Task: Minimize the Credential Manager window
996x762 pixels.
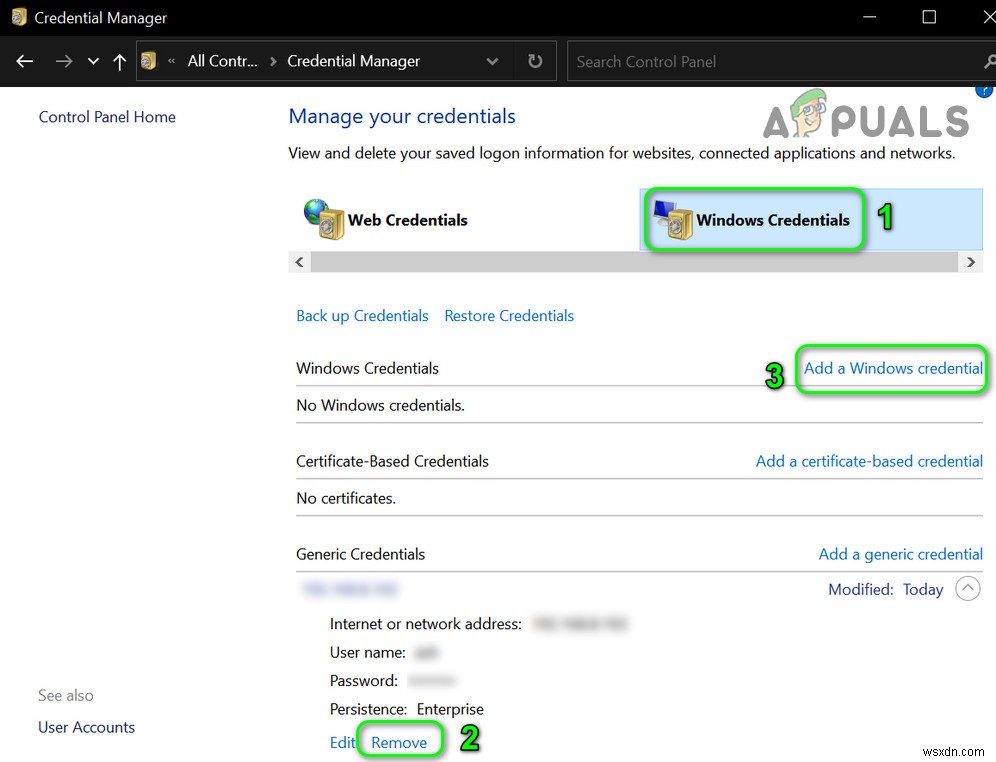Action: click(870, 17)
